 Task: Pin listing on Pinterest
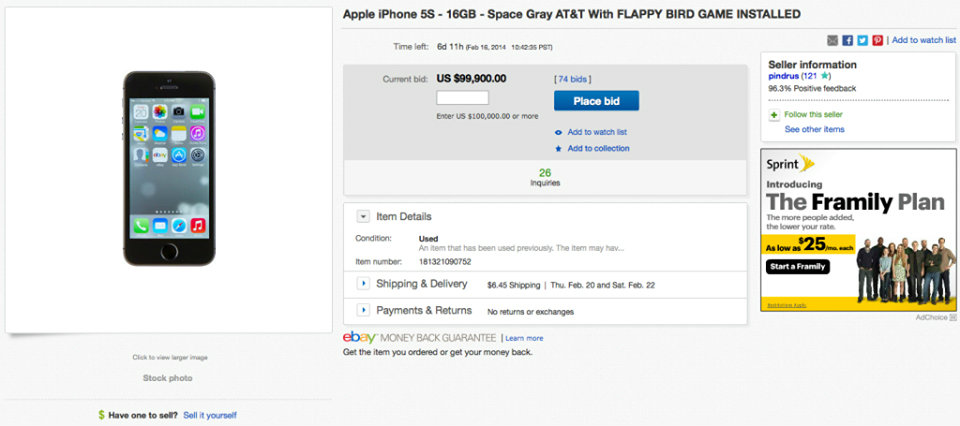point(877,40)
